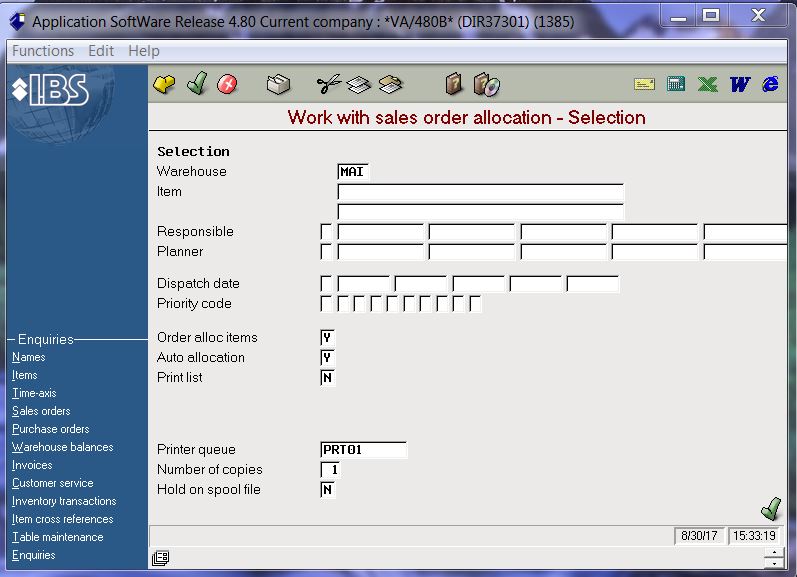Open the Purchase orders enquiry link

51,429
